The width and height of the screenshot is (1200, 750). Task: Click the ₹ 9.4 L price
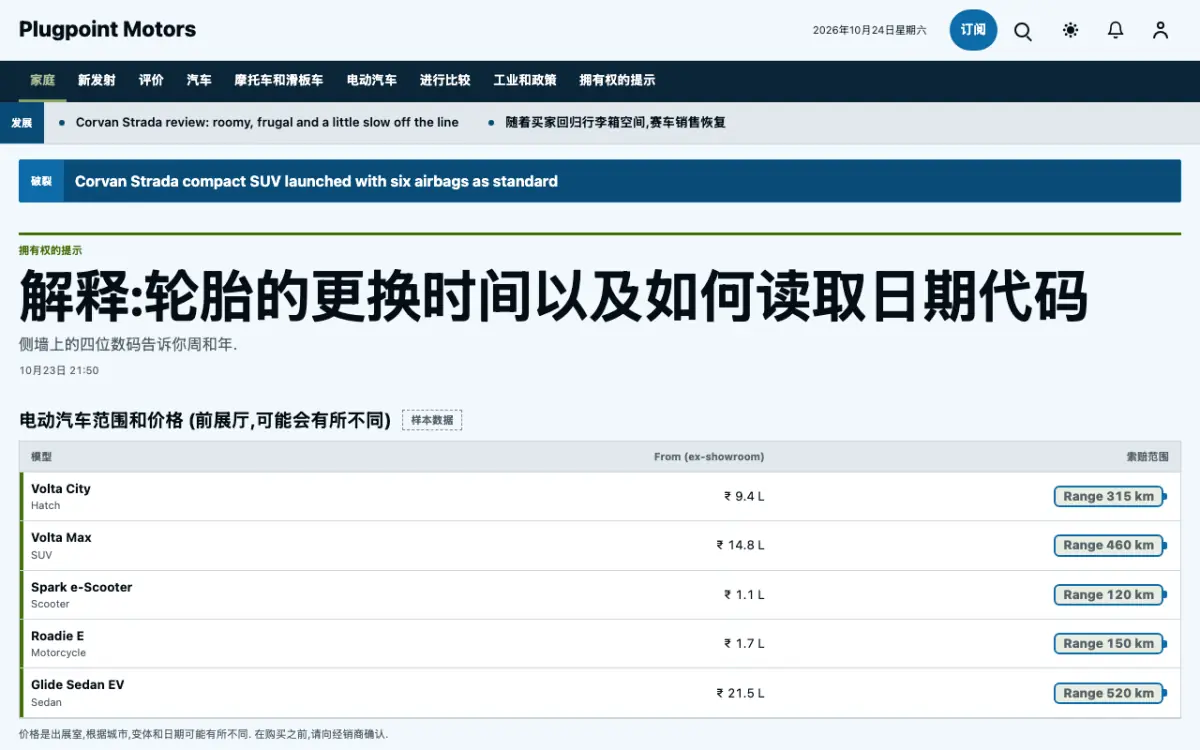pyautogui.click(x=744, y=496)
